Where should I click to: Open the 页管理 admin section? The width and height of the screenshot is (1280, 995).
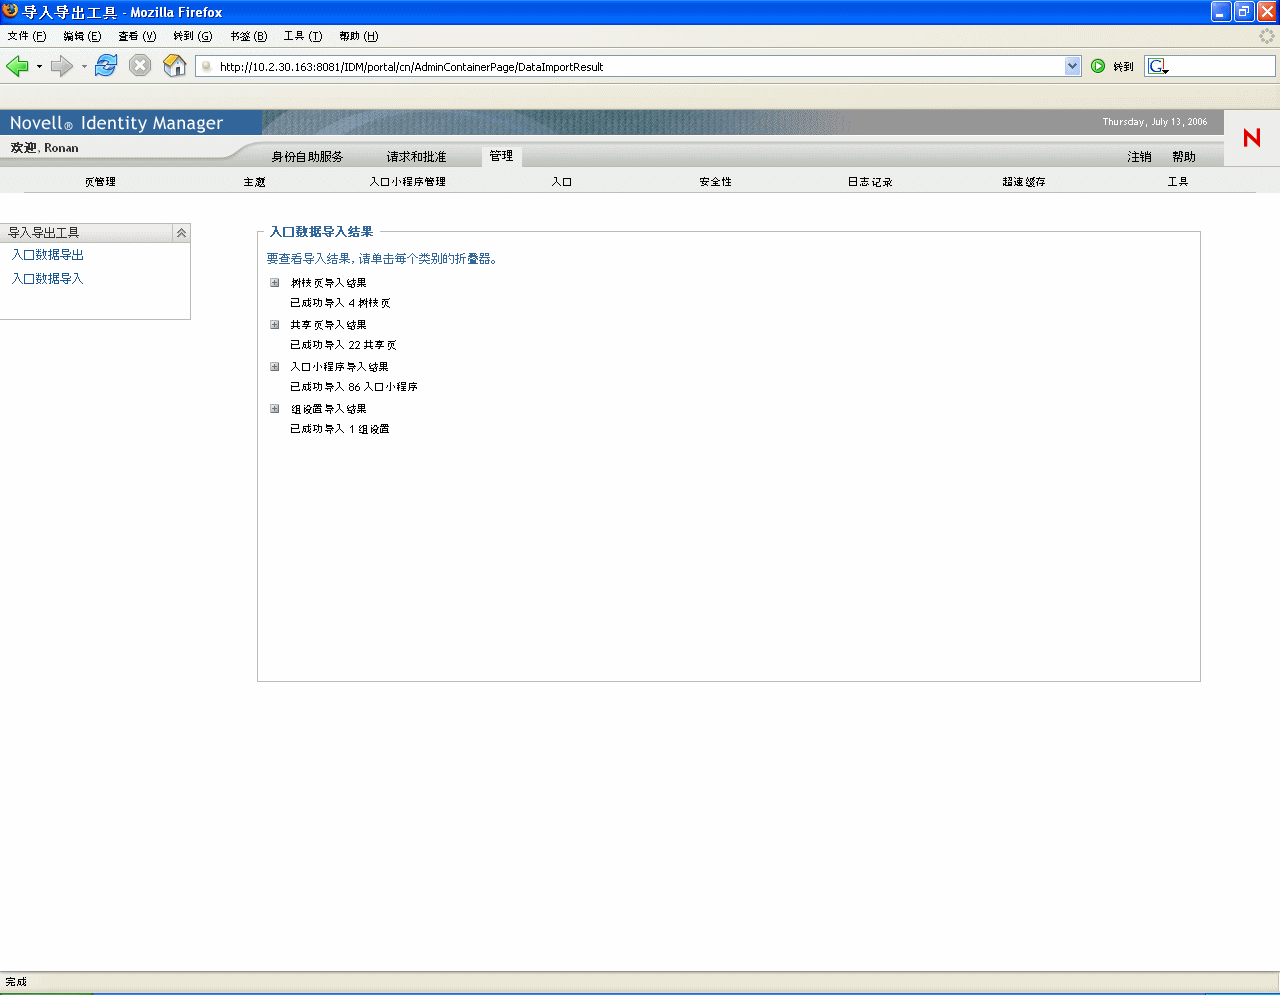click(100, 182)
